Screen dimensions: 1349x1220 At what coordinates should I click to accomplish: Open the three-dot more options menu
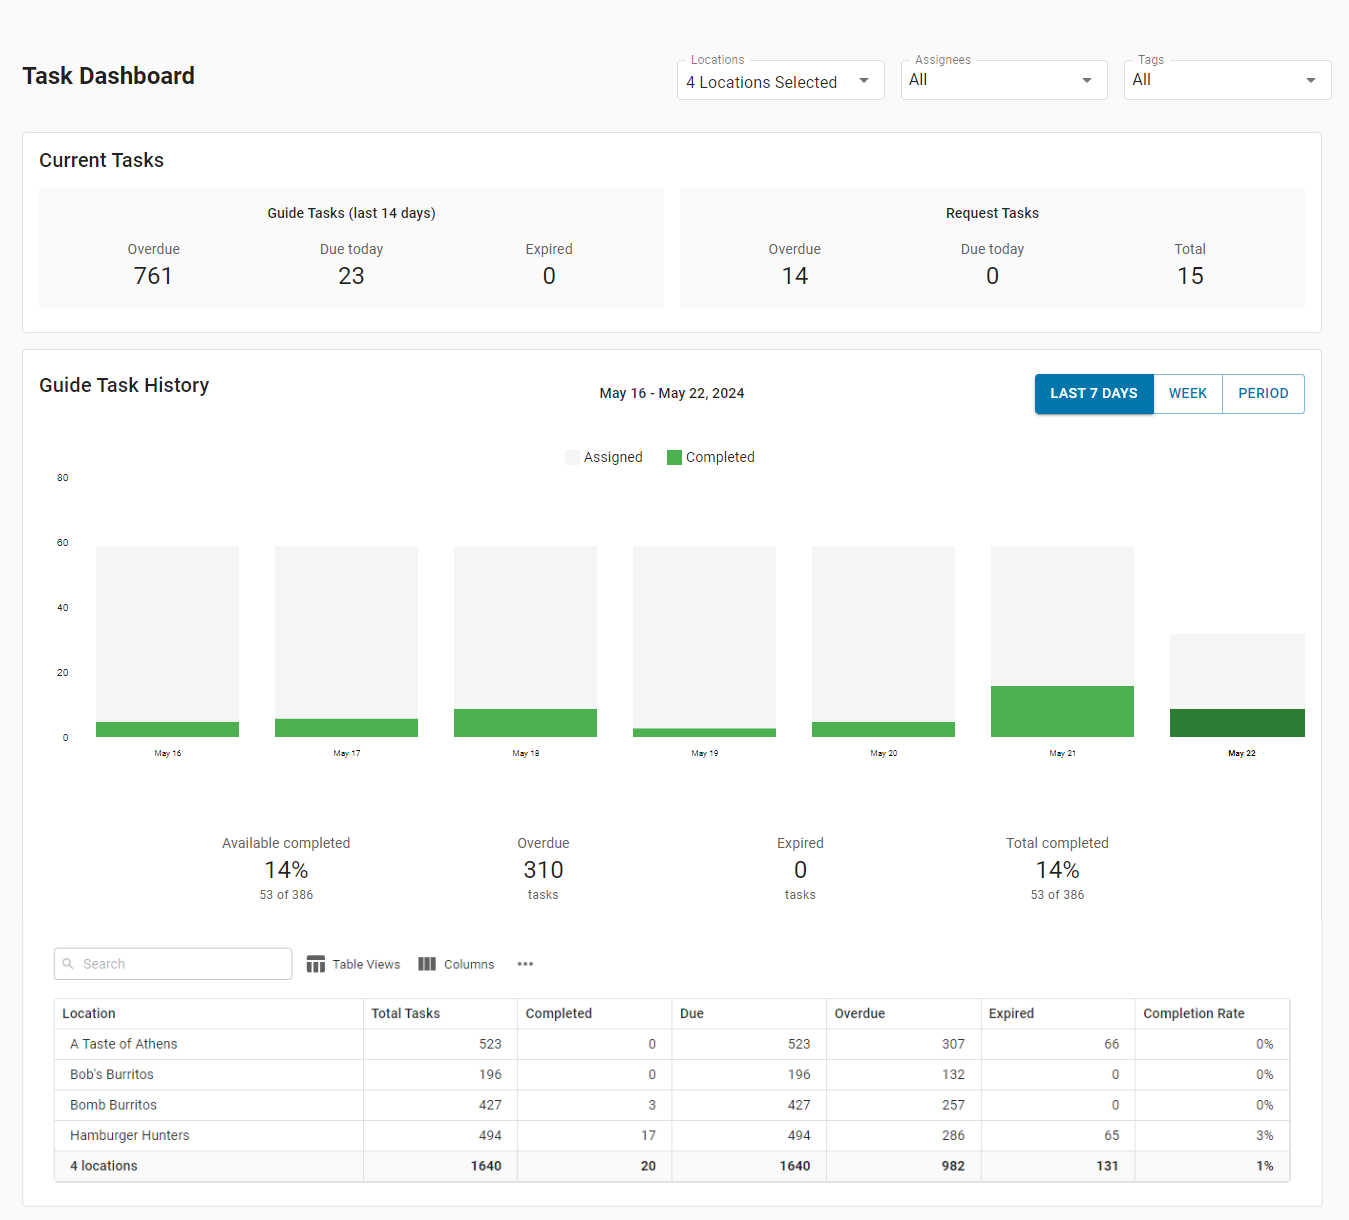coord(525,964)
